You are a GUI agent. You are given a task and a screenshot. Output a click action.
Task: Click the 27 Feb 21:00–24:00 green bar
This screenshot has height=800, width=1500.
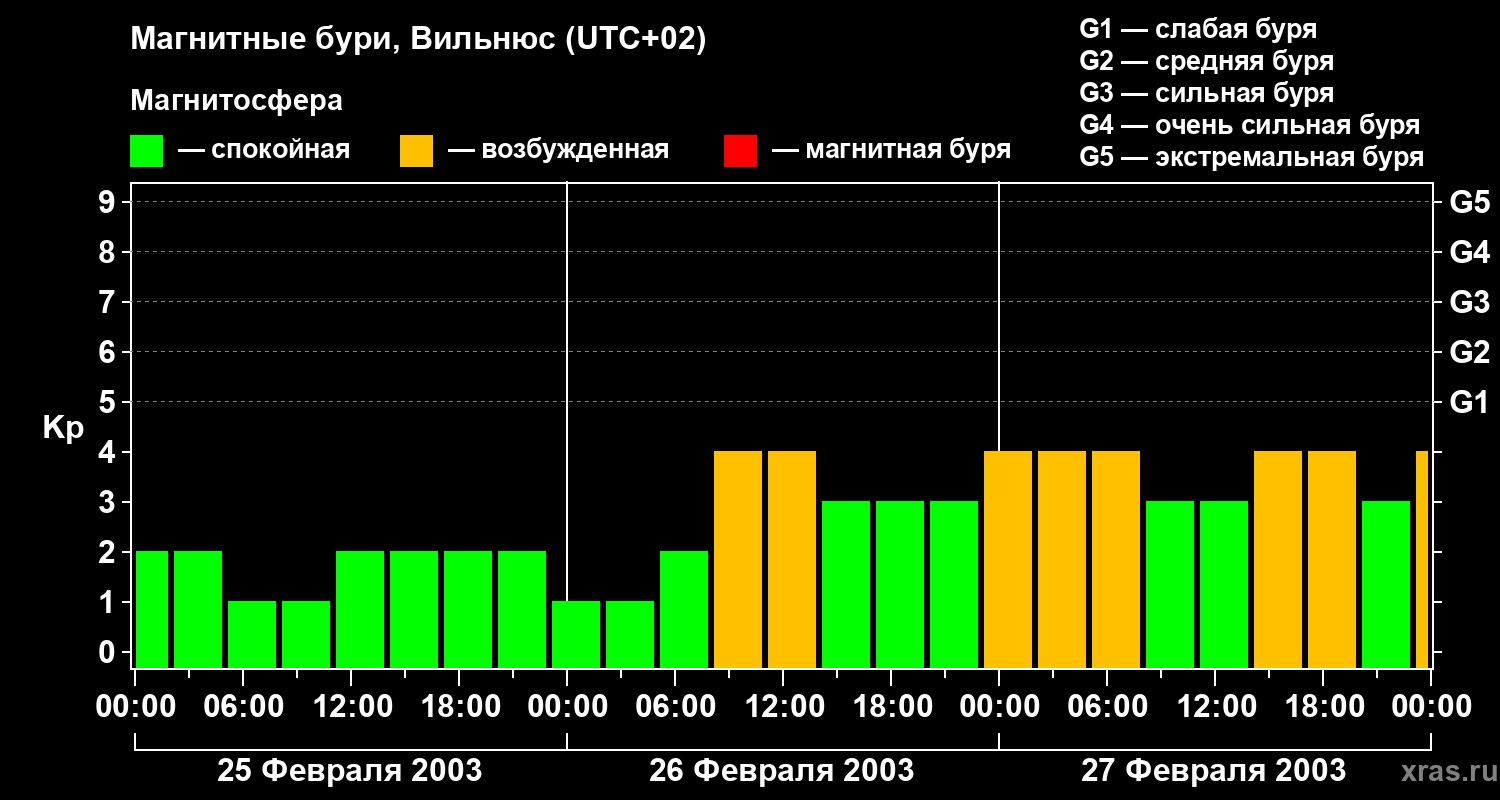click(1386, 584)
